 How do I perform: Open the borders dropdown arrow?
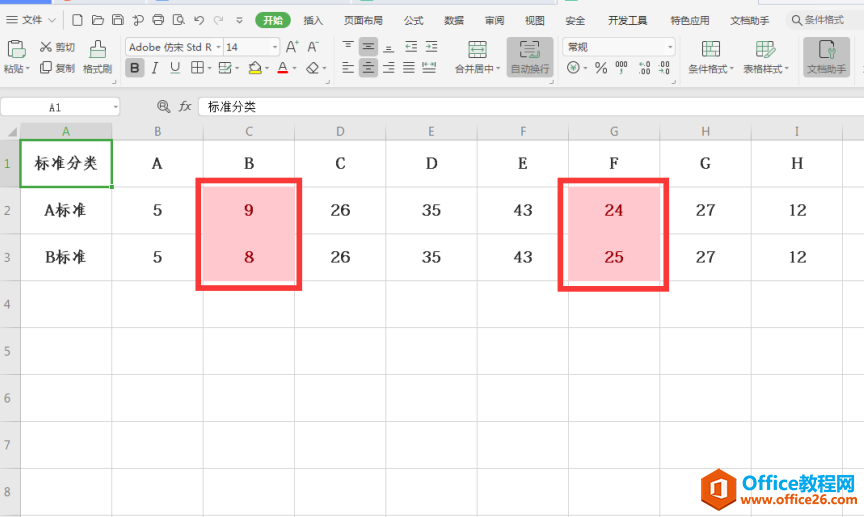click(x=209, y=68)
